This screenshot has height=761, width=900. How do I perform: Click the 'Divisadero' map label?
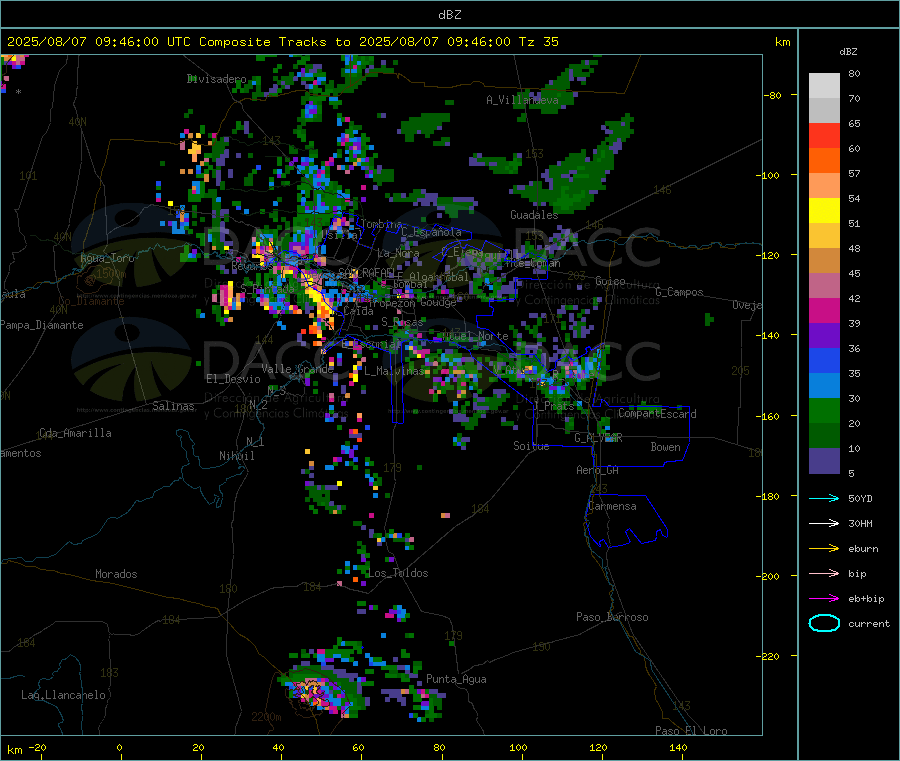click(217, 79)
